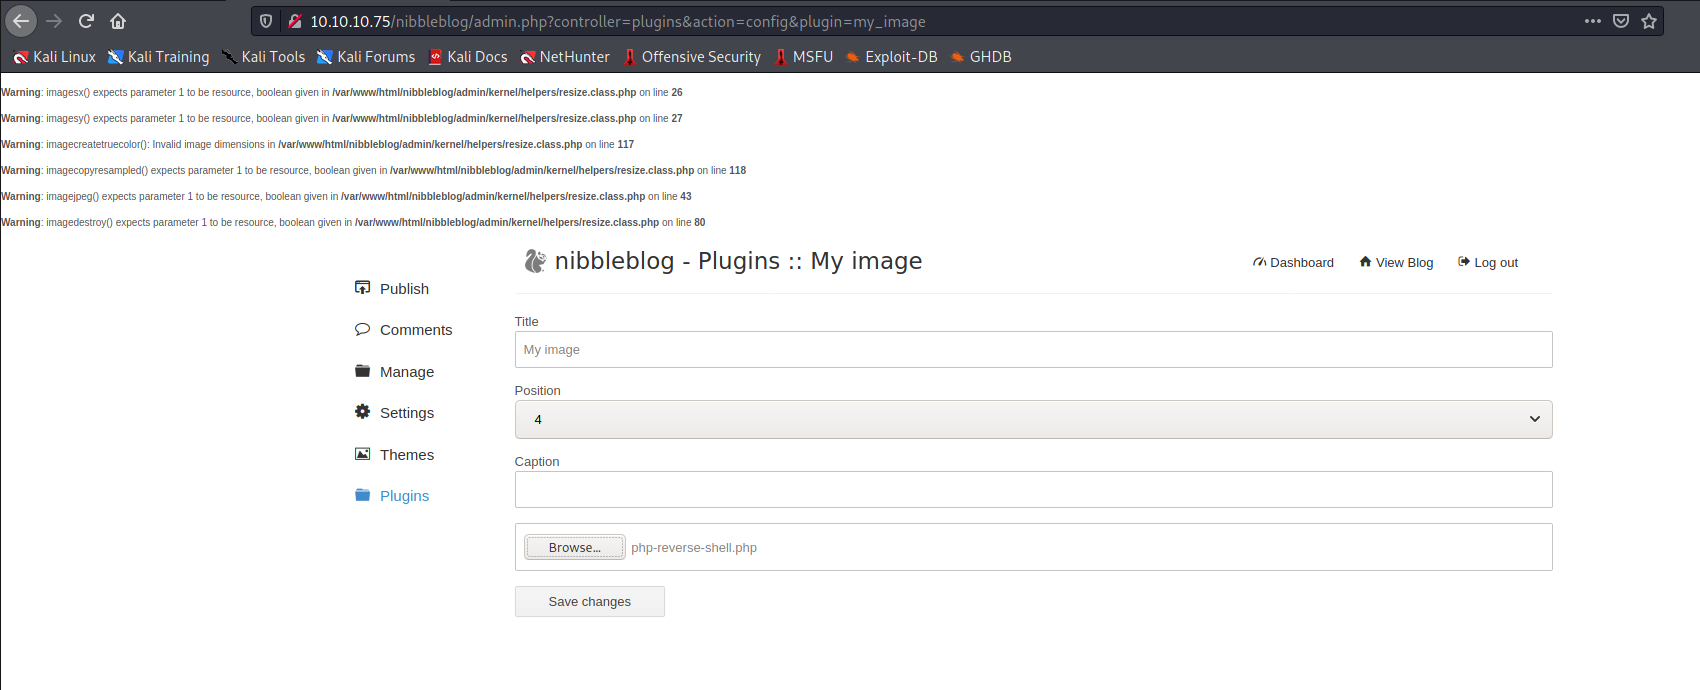The height and width of the screenshot is (690, 1700).
Task: Open Kali Linux bookmark
Action: [55, 57]
